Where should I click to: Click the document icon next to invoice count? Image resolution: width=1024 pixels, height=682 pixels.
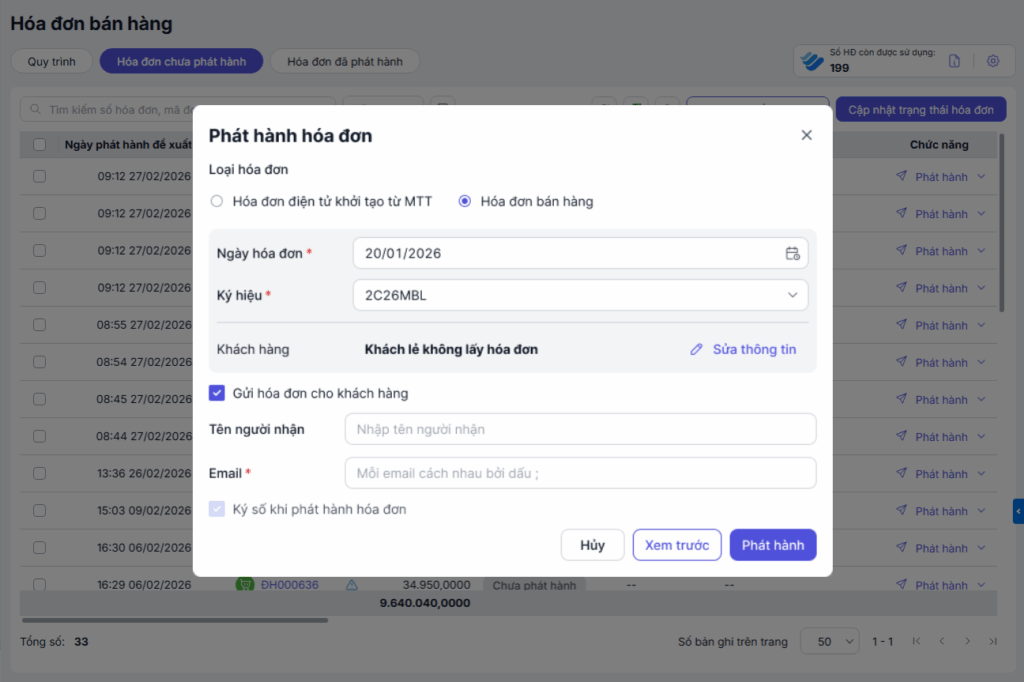click(x=954, y=61)
